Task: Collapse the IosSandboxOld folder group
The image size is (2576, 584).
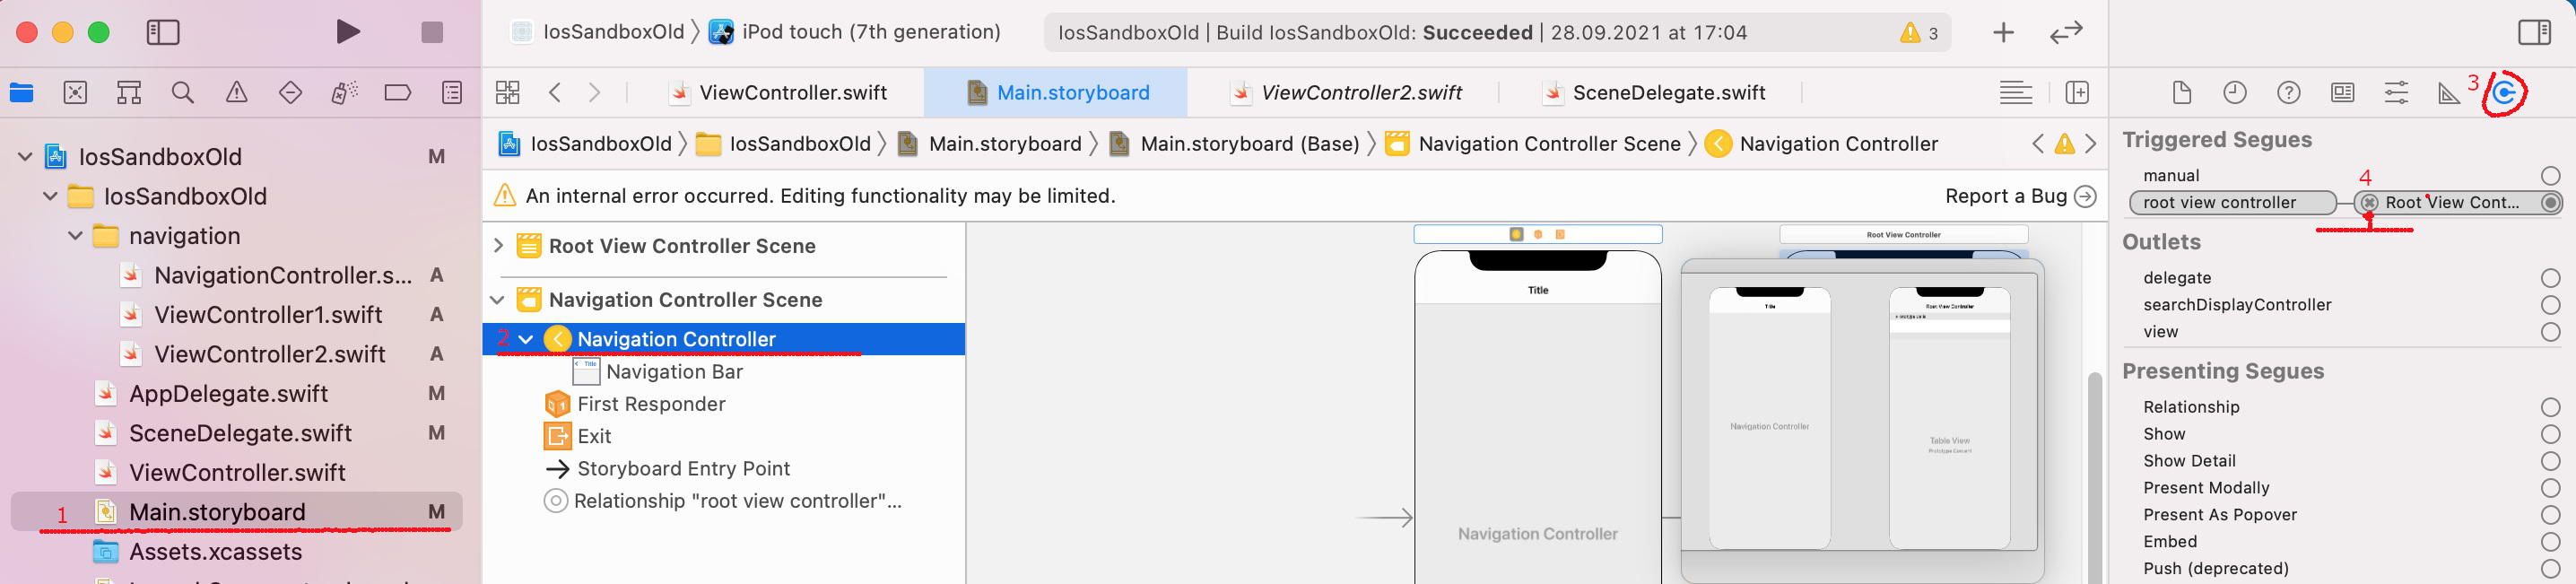Action: (x=51, y=196)
